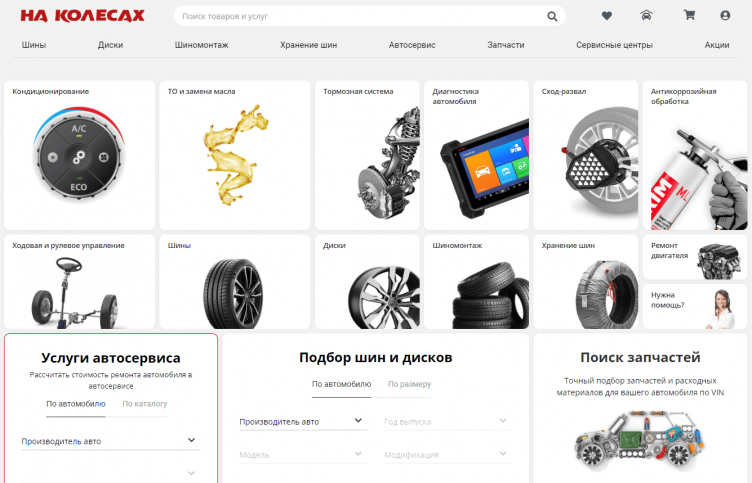
Task: Expand Производитель авто in Подбор шин и дисков
Action: pos(302,422)
